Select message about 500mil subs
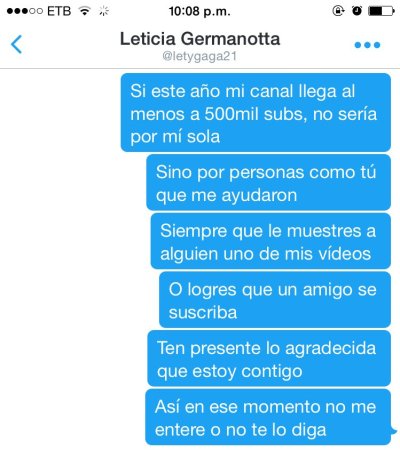The width and height of the screenshot is (400, 450). (x=256, y=113)
